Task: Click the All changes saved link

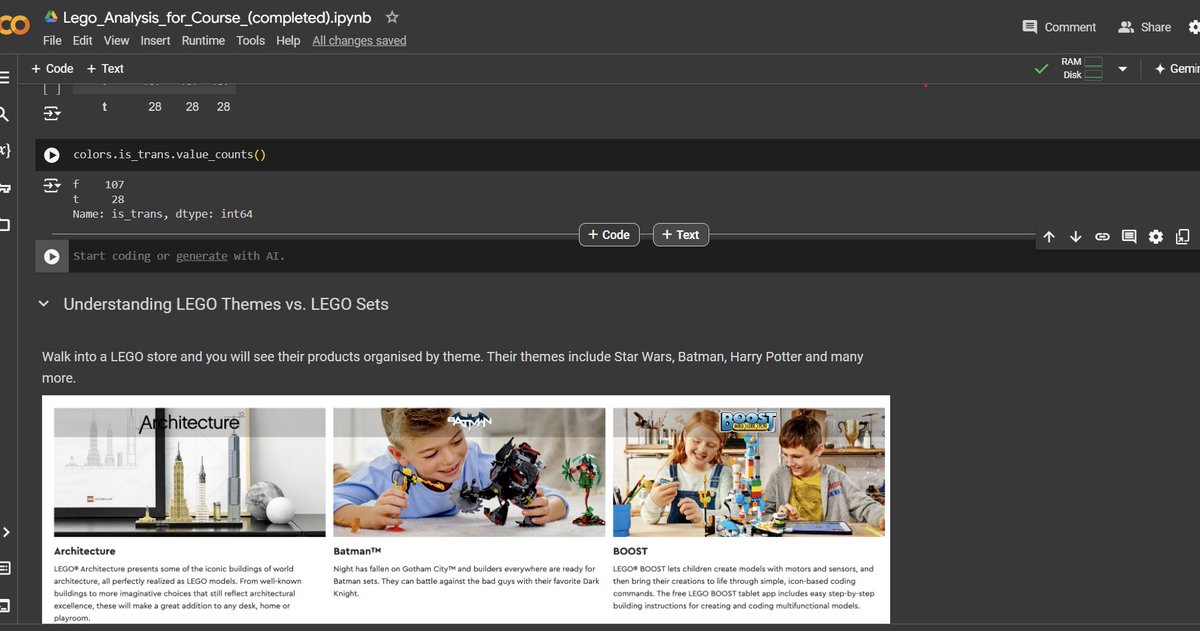Action: pyautogui.click(x=359, y=41)
